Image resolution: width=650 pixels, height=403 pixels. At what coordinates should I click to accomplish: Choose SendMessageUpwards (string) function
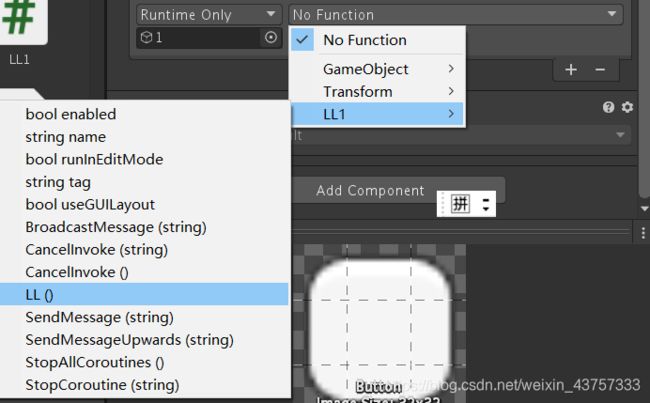[144, 340]
